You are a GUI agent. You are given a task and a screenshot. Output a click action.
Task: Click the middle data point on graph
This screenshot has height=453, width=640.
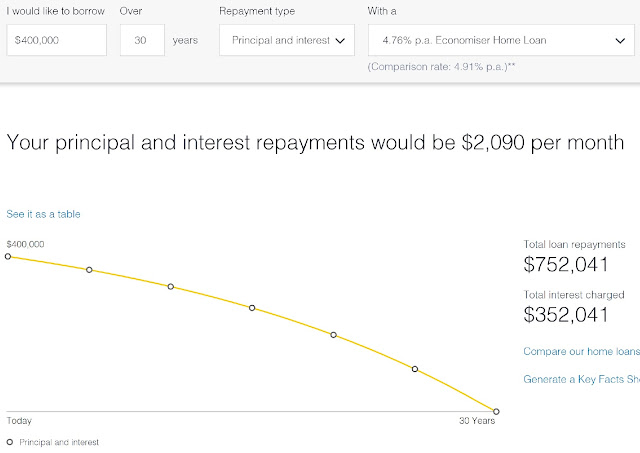[x=252, y=308]
